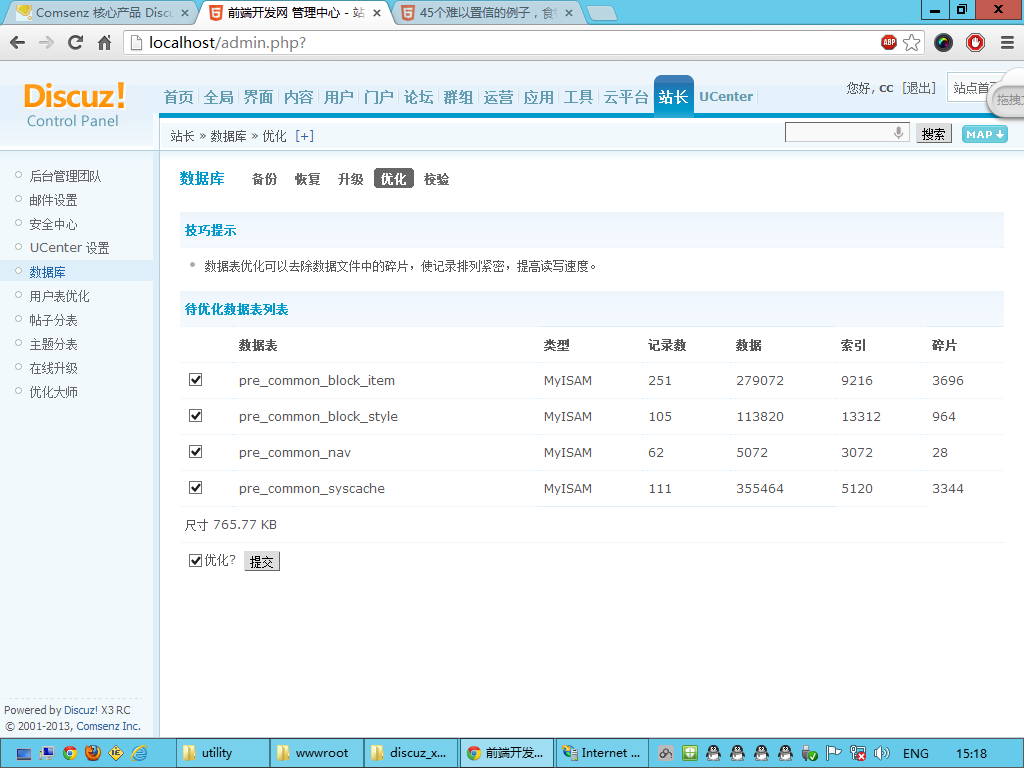Open UCenter 设置 in the sidebar

pyautogui.click(x=69, y=248)
